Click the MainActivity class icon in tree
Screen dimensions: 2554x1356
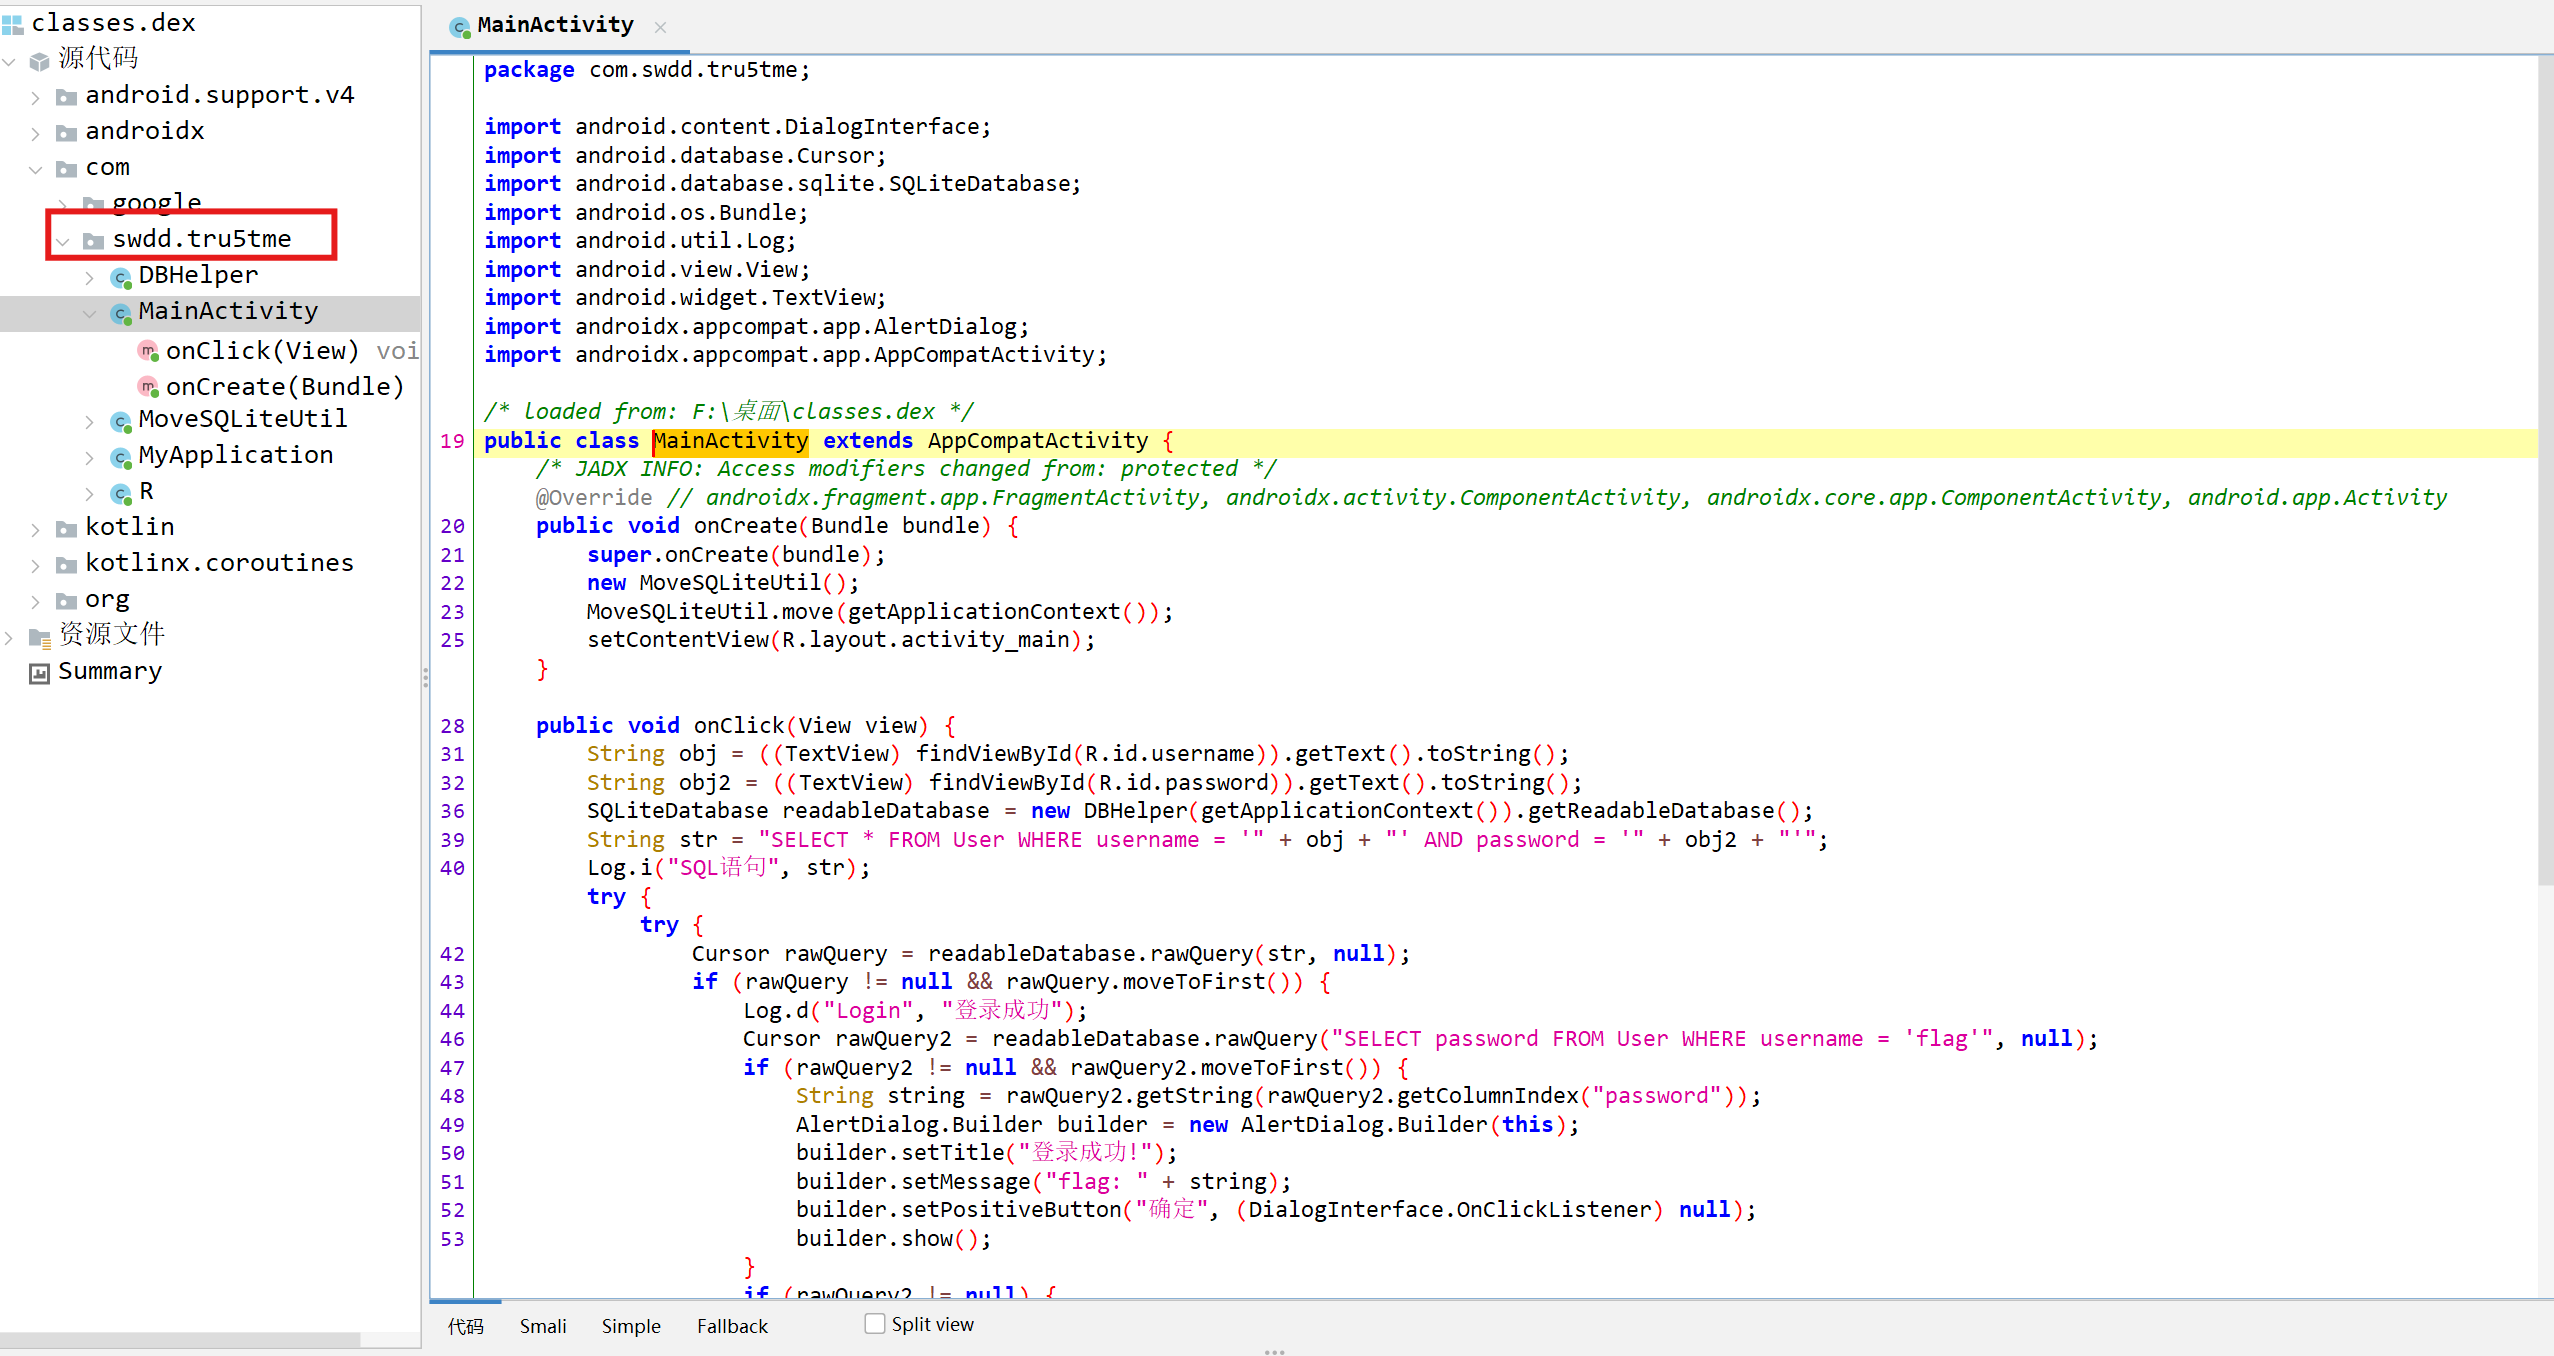(121, 312)
